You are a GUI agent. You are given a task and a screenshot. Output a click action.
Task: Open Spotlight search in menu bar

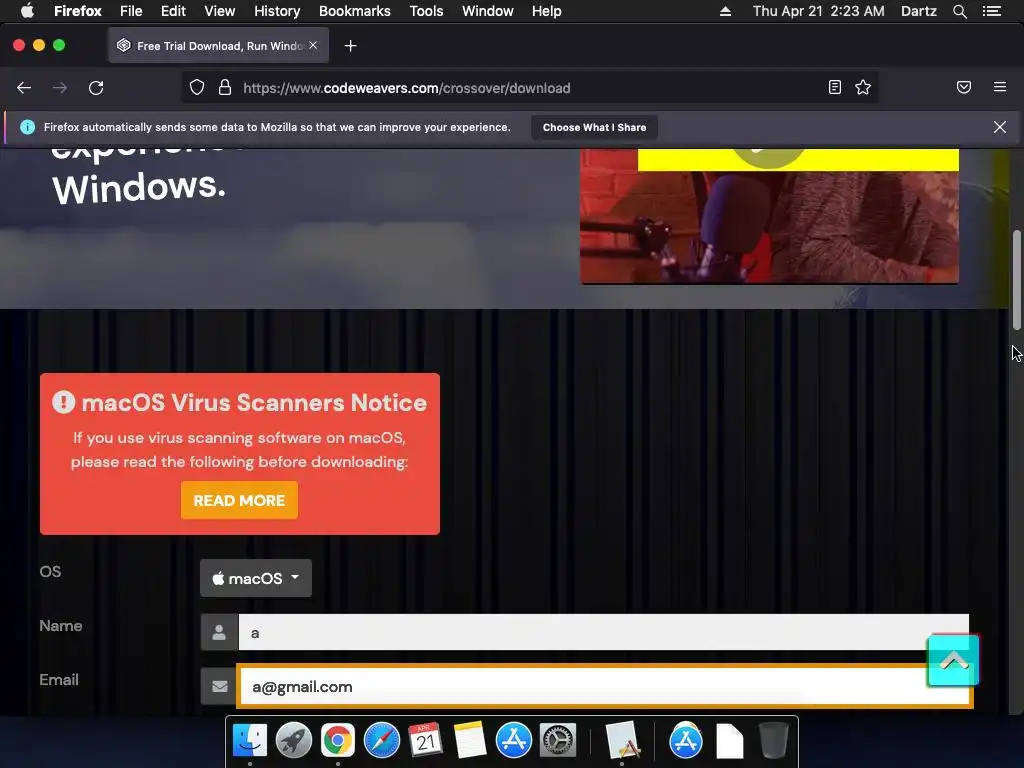[959, 11]
